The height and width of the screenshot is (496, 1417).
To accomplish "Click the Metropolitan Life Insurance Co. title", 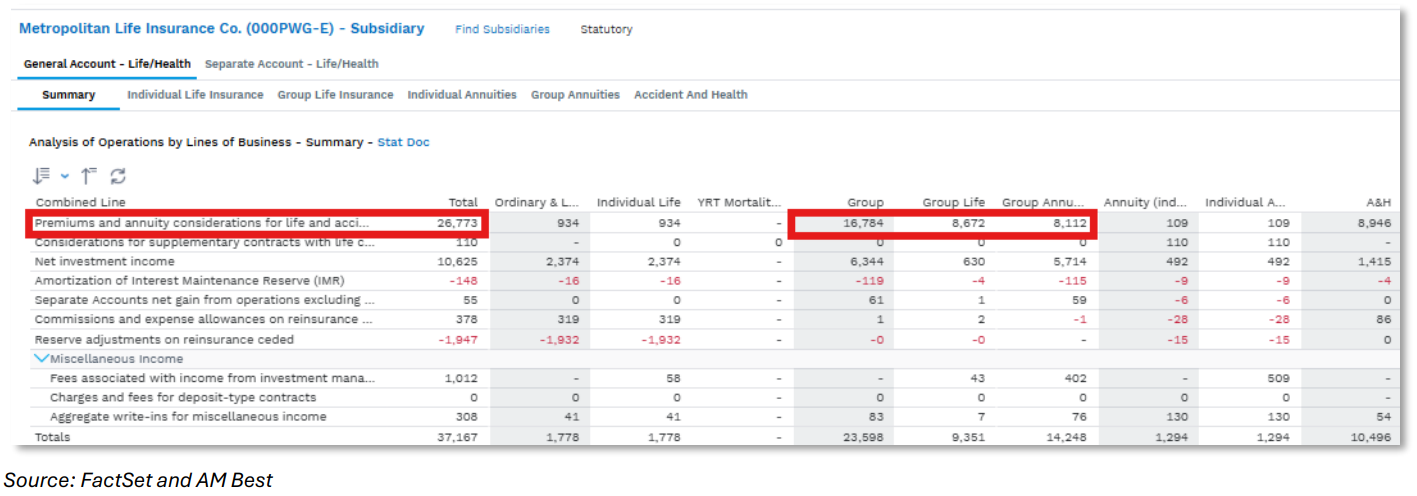I will 221,29.
